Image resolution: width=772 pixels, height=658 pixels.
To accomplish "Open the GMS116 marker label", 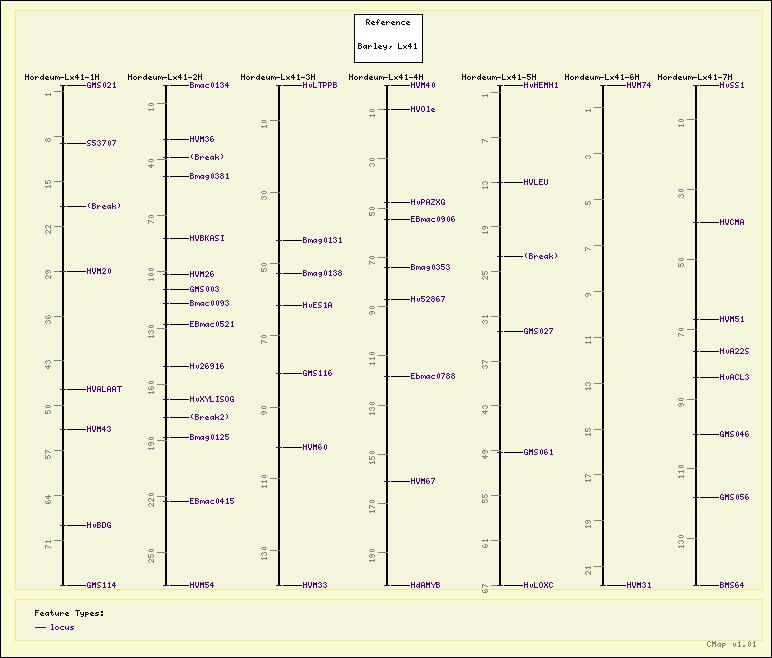I will (317, 374).
